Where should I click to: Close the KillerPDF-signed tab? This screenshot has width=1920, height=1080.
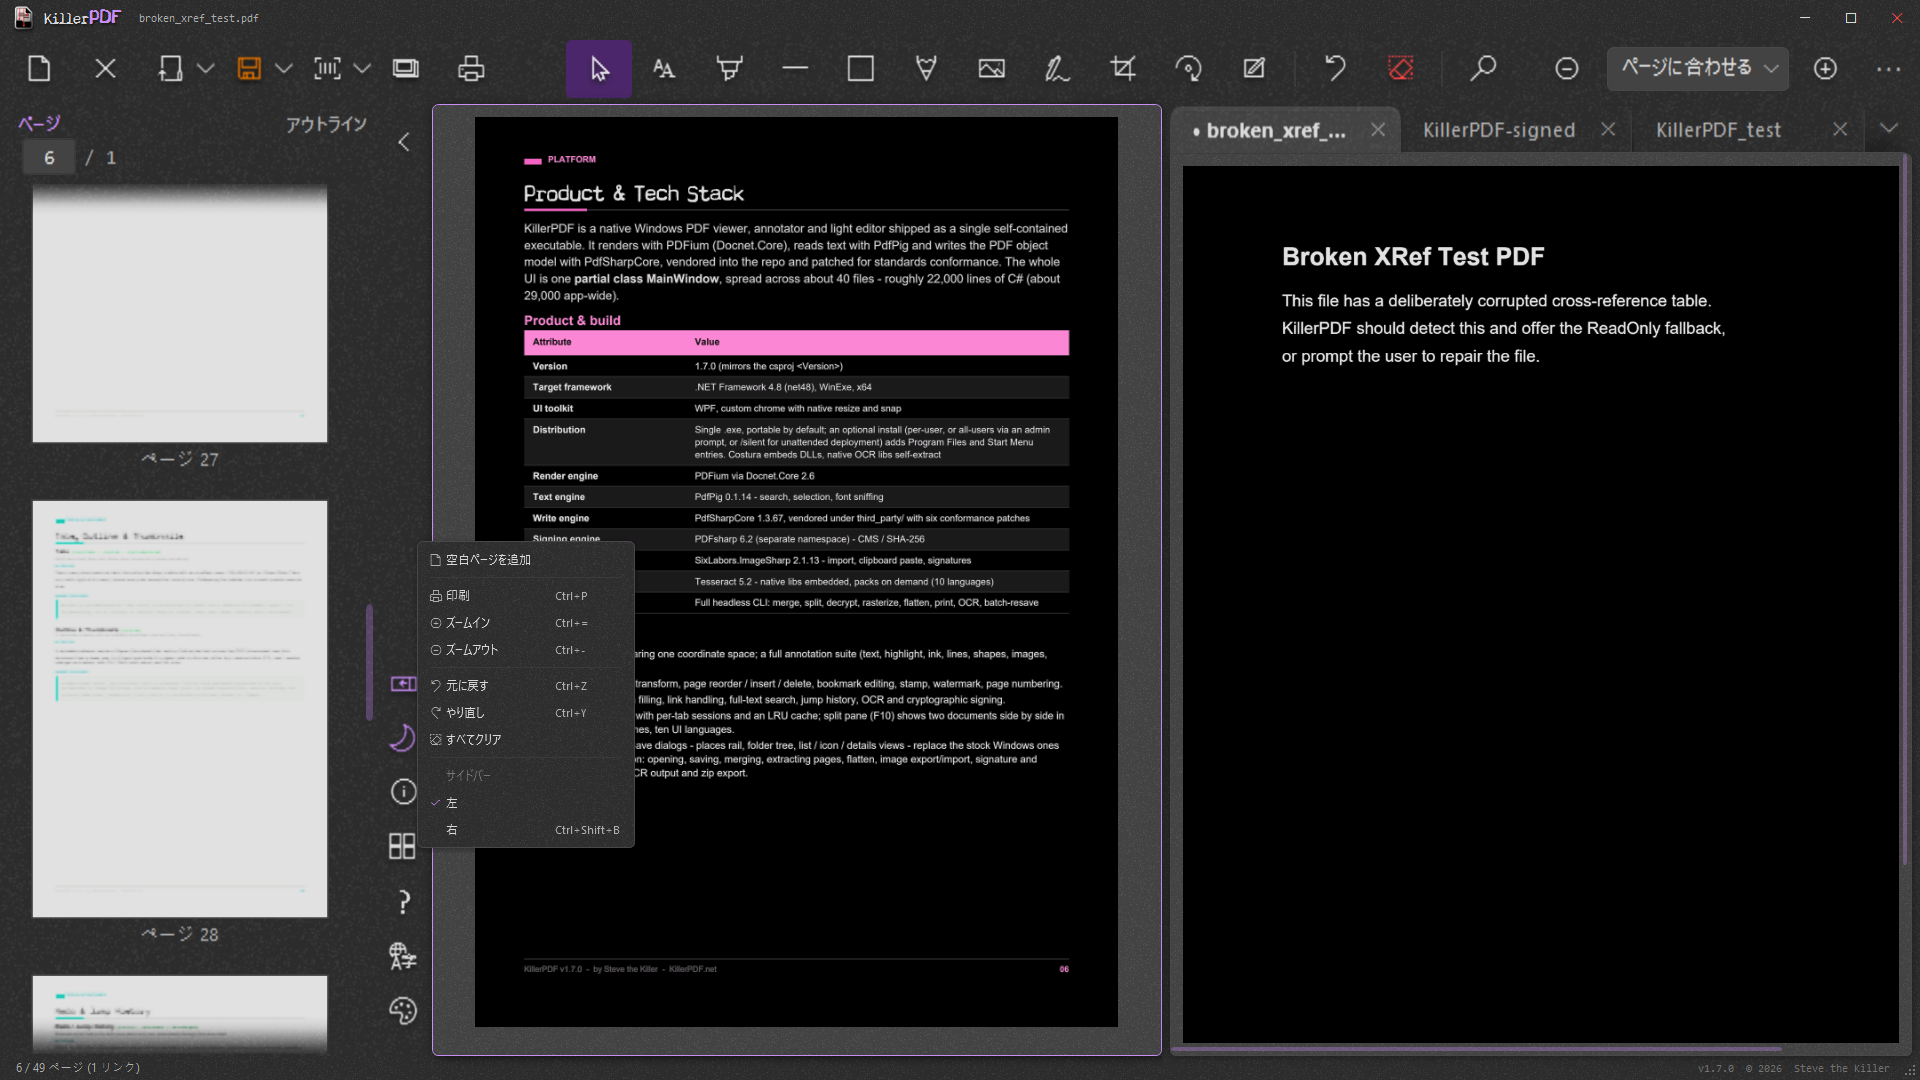coord(1608,130)
